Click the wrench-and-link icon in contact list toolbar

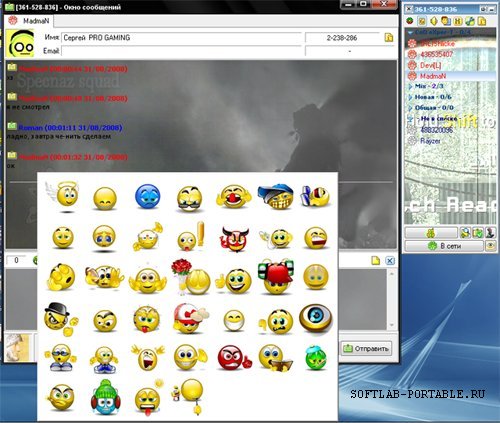470,21
